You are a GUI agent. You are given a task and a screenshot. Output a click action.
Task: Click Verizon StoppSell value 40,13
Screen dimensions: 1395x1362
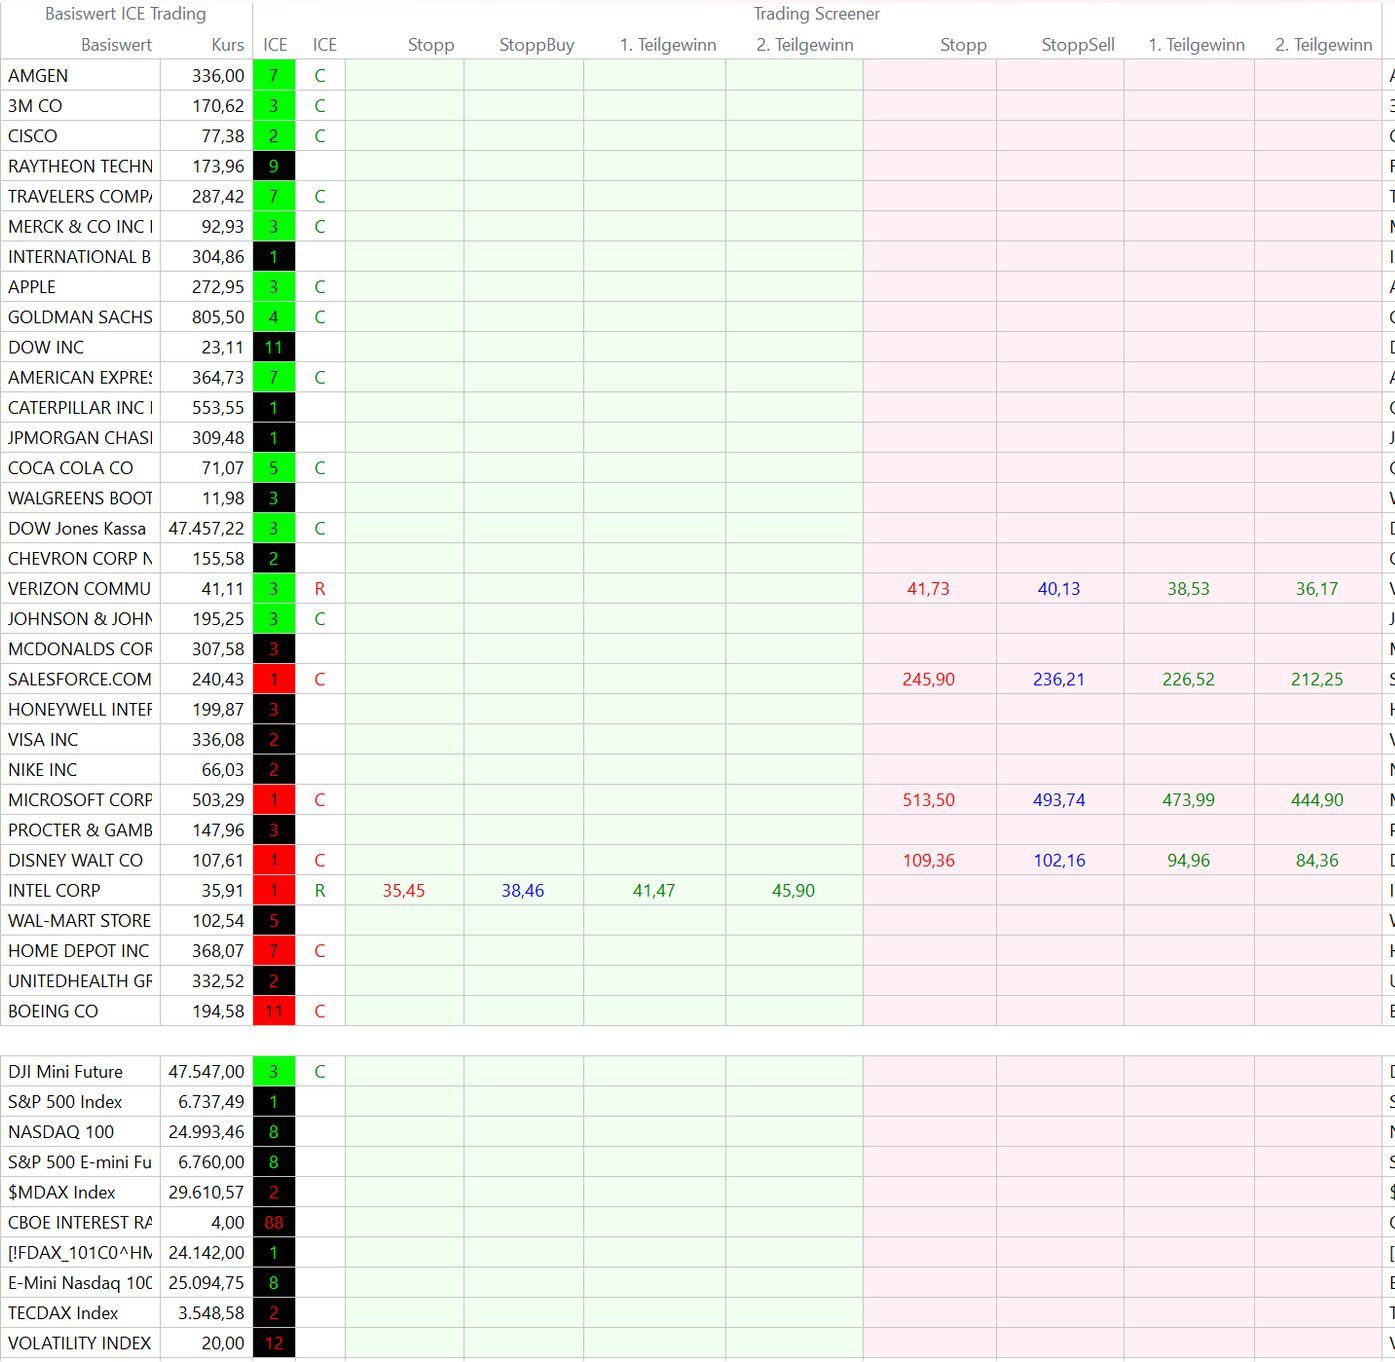(x=1058, y=589)
